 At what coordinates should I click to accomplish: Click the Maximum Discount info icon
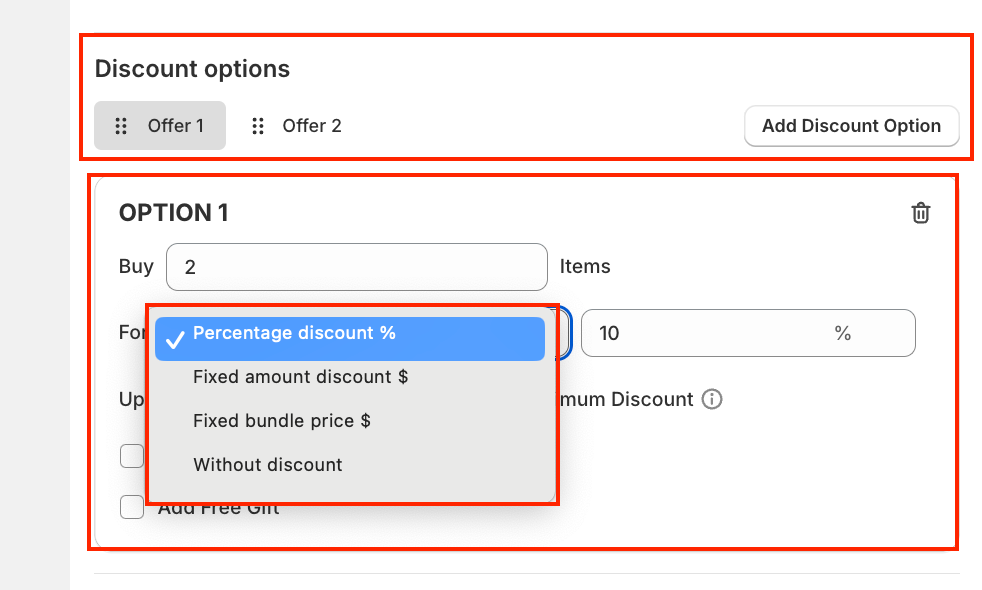coord(712,399)
